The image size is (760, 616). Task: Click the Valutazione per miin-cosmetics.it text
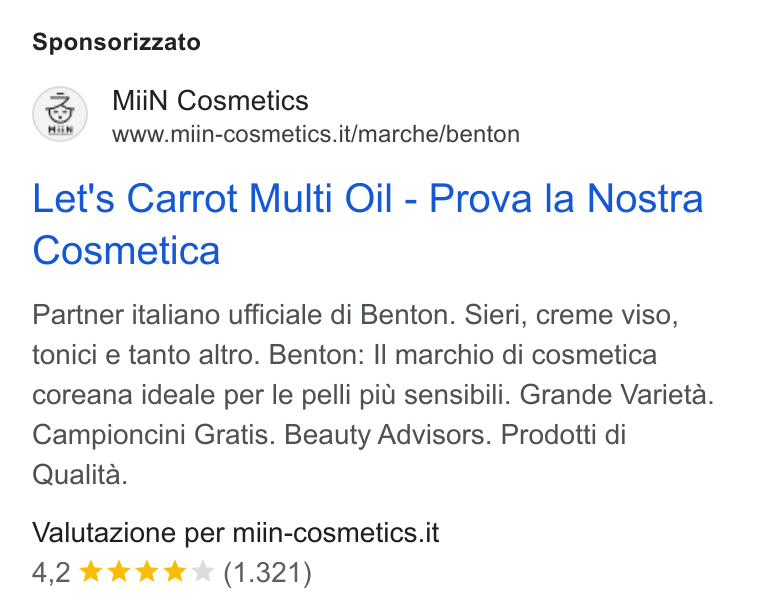[x=236, y=533]
